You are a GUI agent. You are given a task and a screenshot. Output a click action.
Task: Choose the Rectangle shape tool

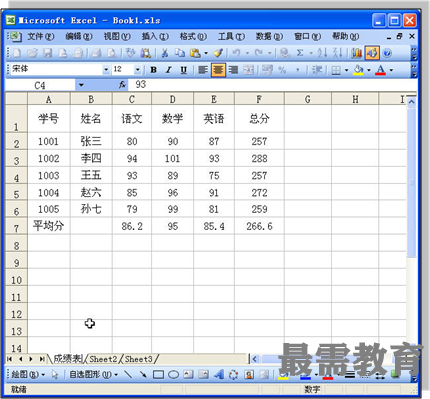(x=158, y=374)
